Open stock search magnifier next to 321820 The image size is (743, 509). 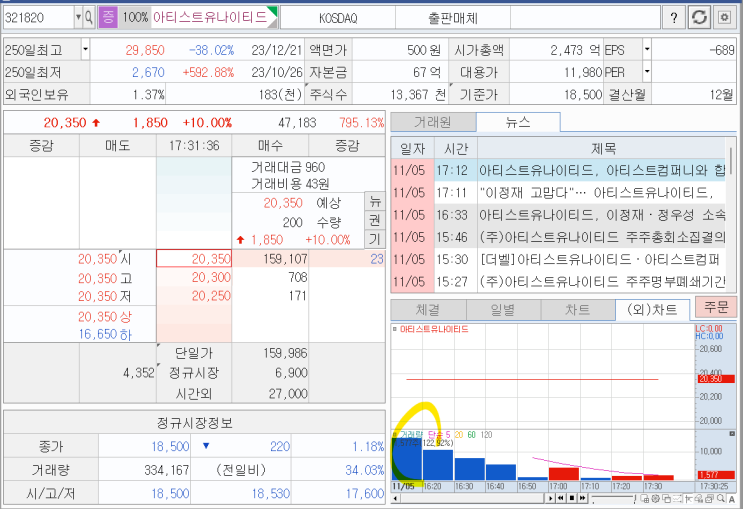[89, 18]
